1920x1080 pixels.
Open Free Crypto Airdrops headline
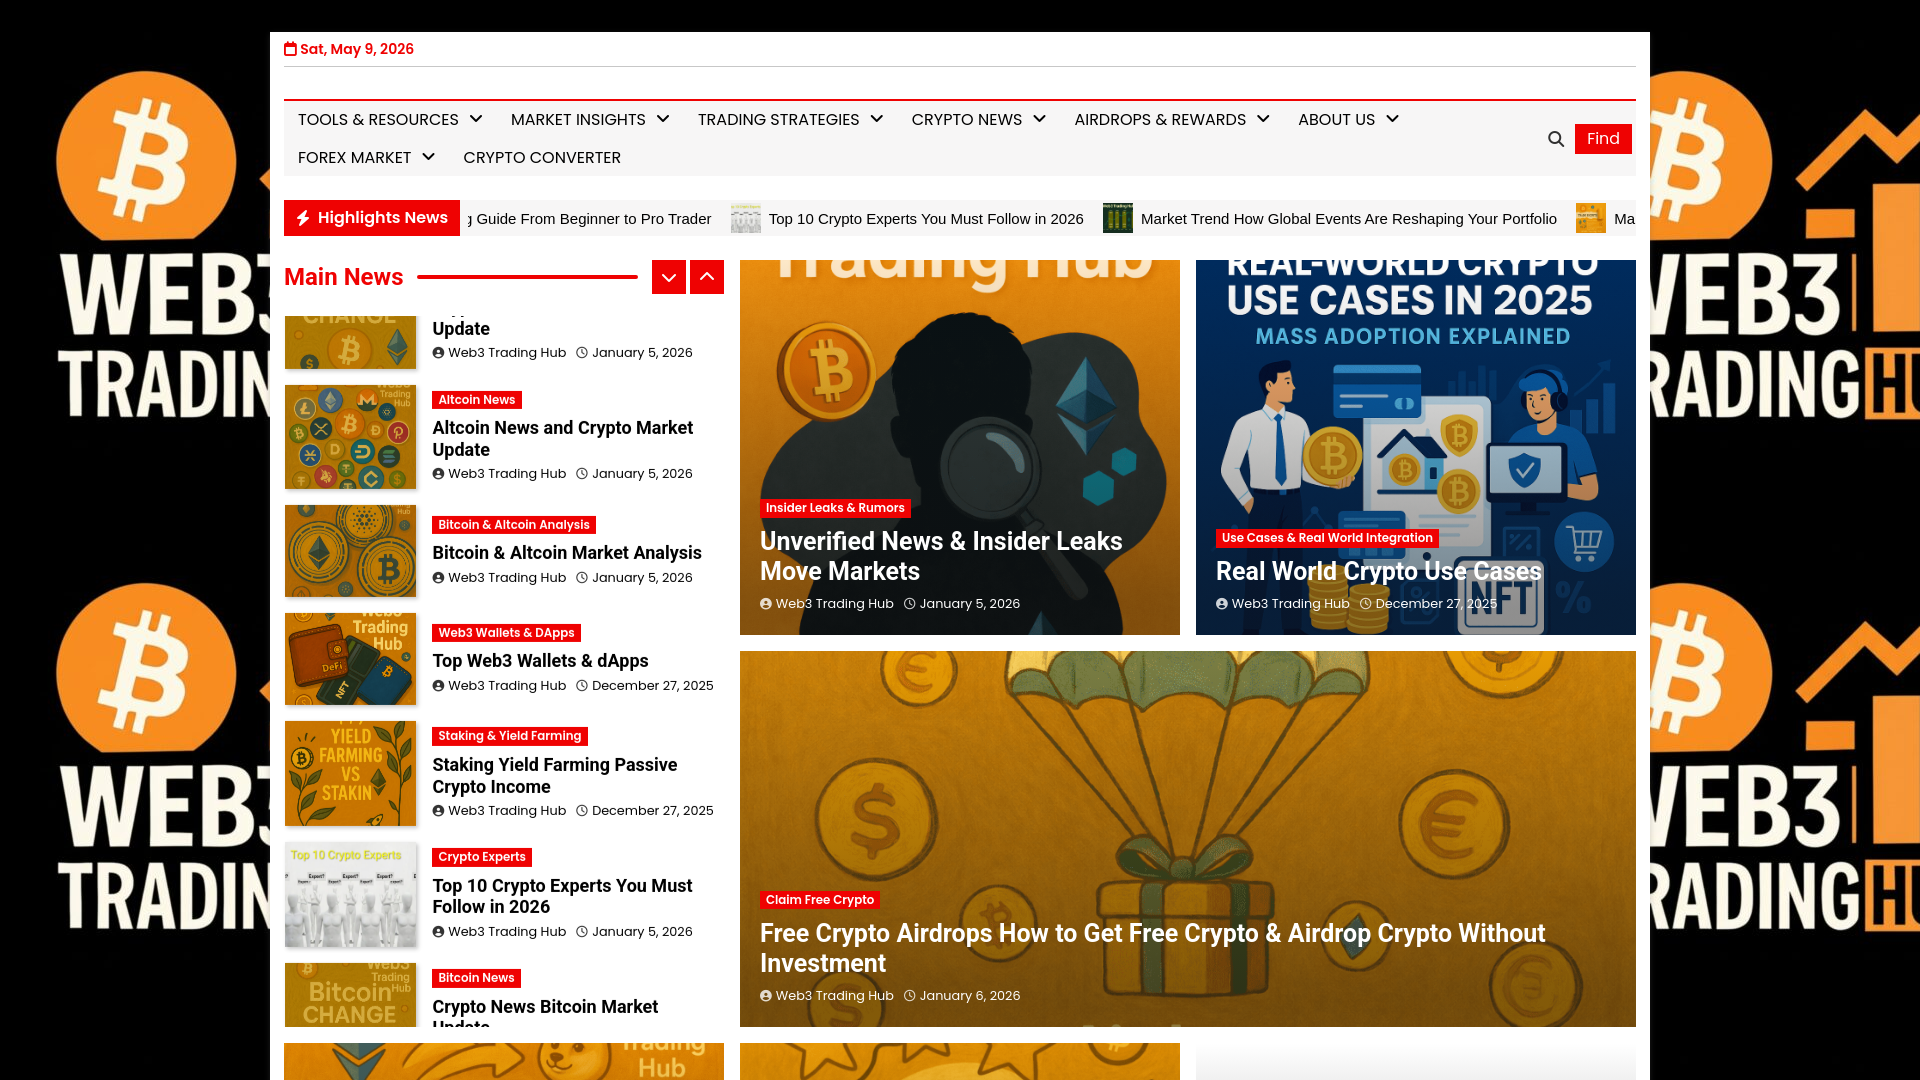1152,948
